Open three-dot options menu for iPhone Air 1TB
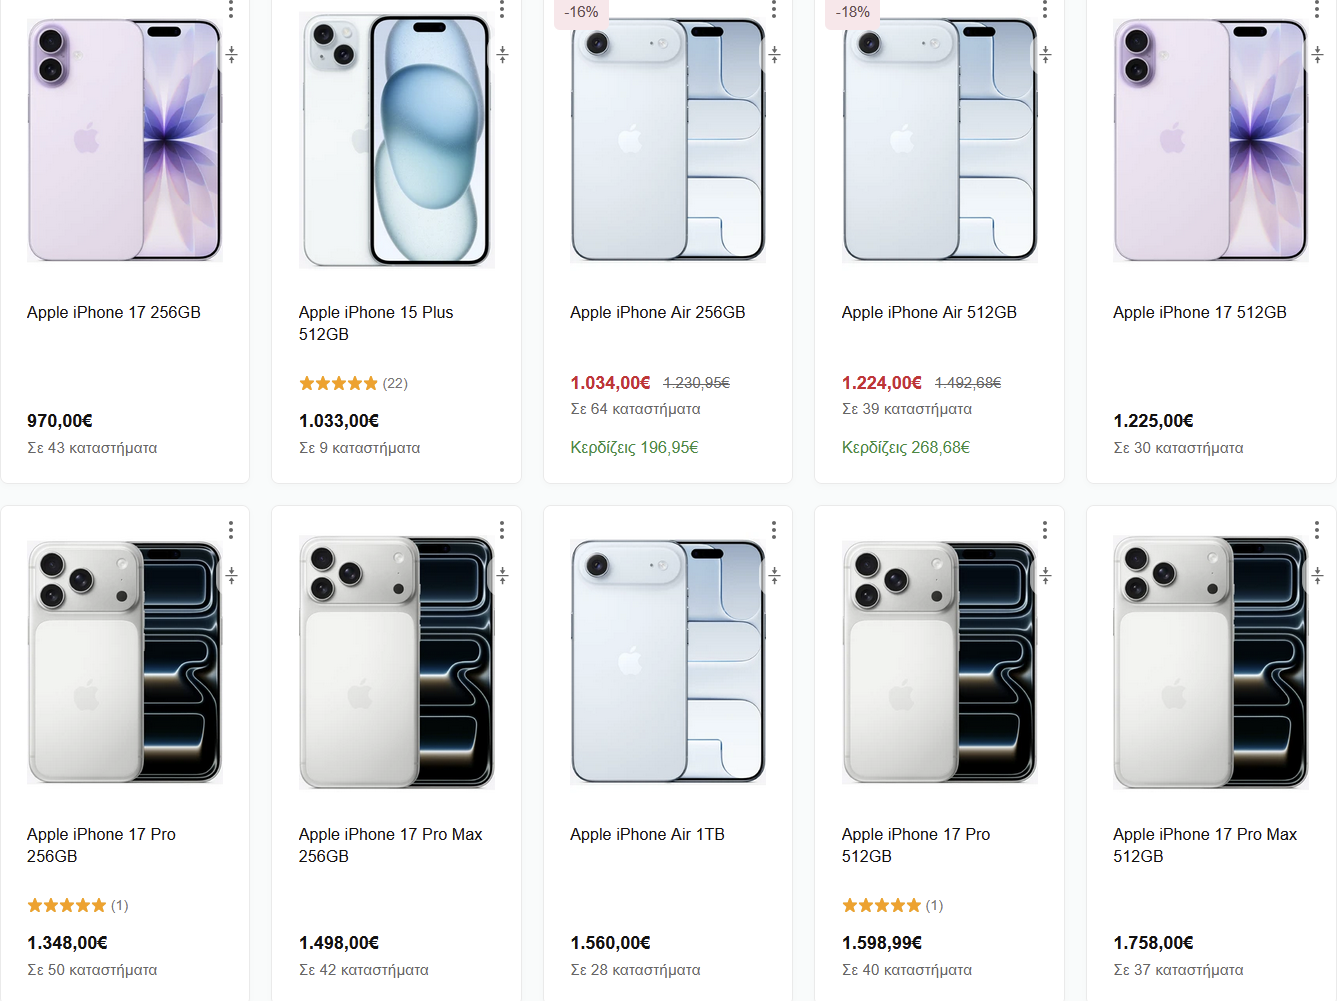The height and width of the screenshot is (1001, 1337). (x=774, y=530)
